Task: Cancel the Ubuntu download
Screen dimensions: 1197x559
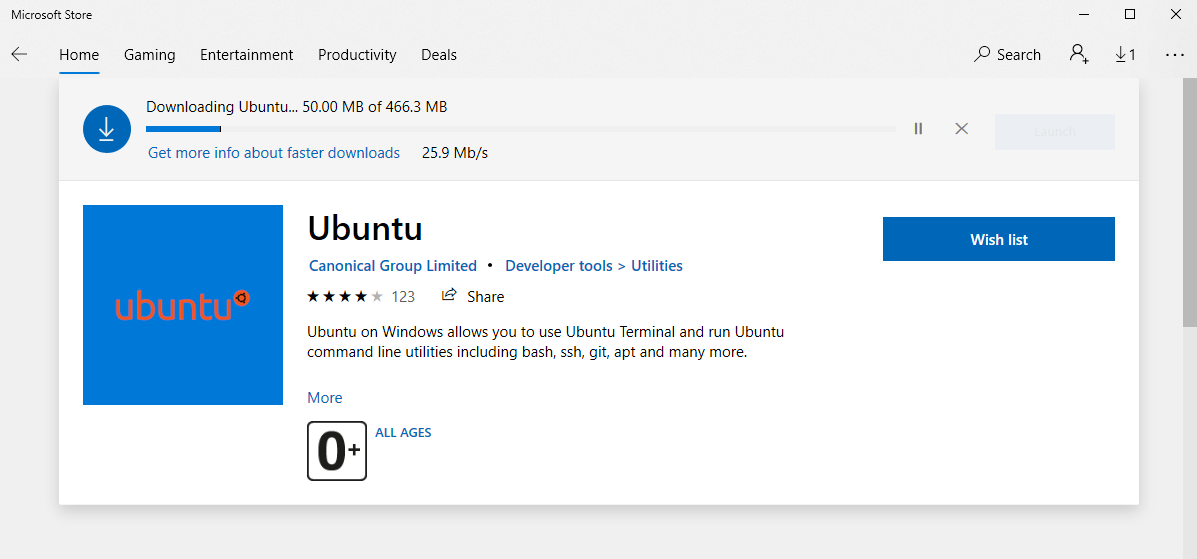Action: [961, 129]
